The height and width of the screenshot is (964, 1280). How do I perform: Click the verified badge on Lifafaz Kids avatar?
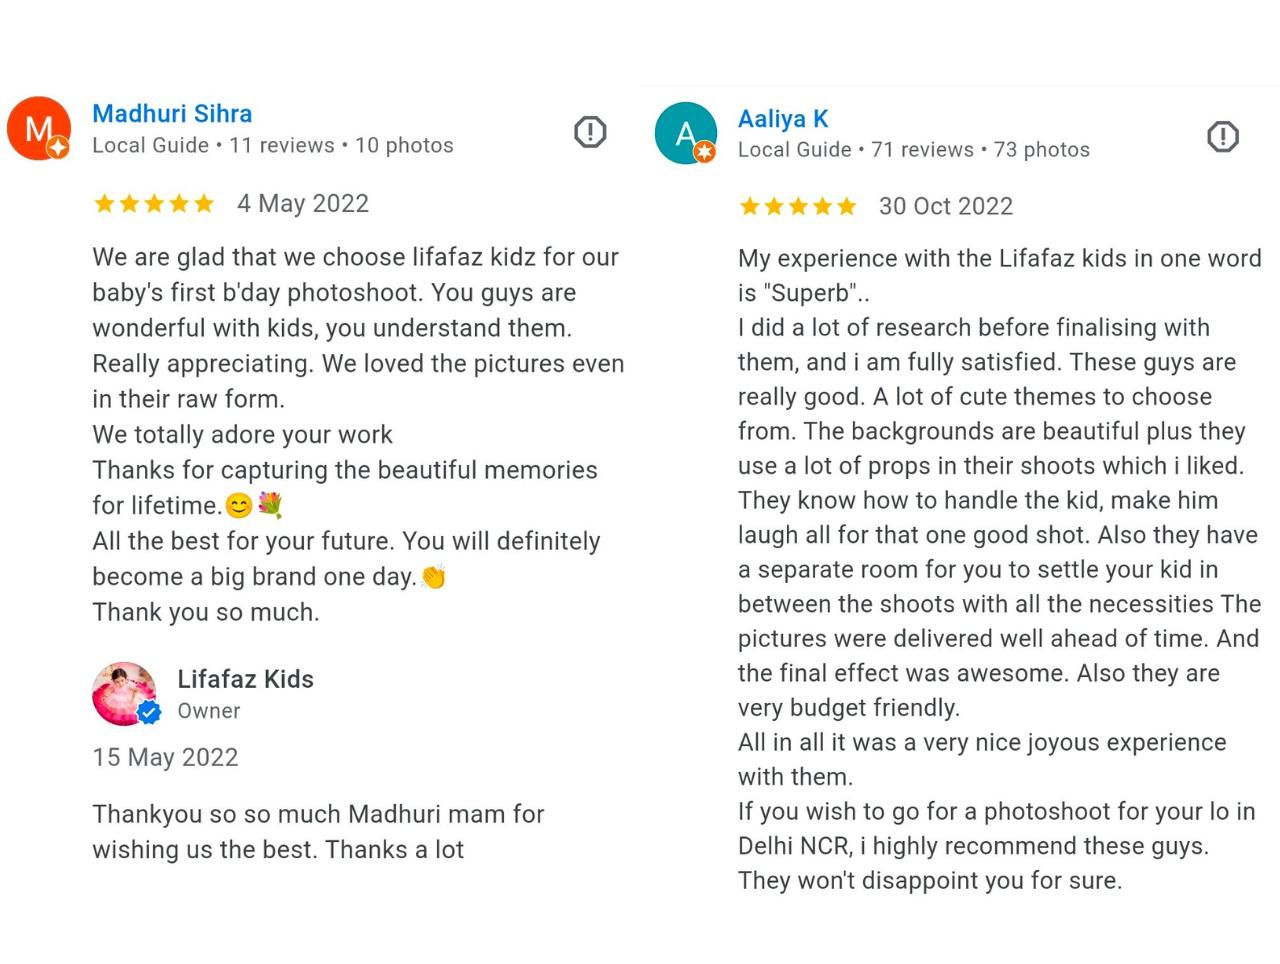(149, 712)
